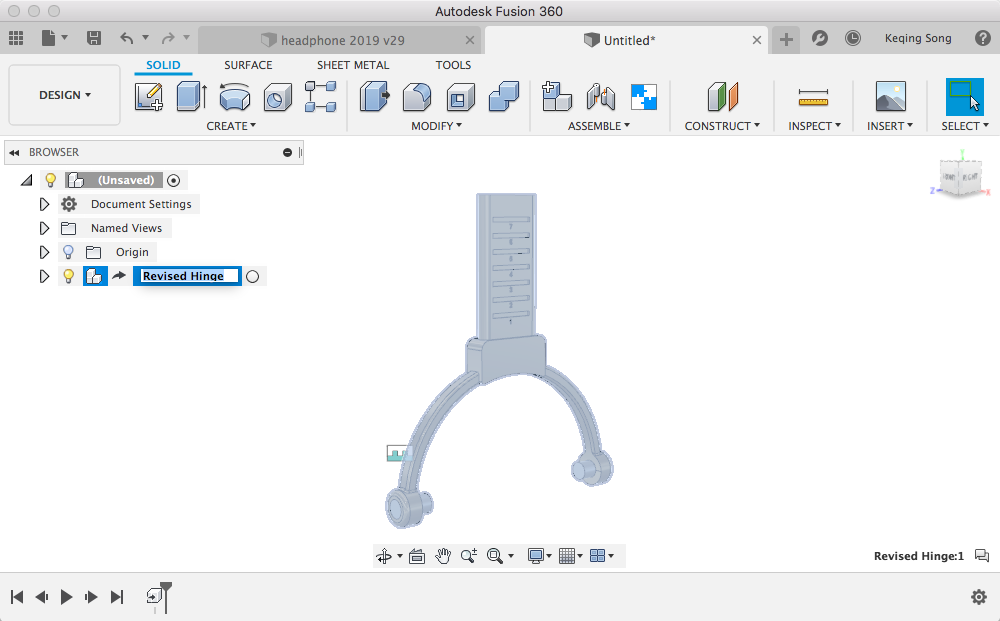Undo the last action

pyautogui.click(x=127, y=38)
